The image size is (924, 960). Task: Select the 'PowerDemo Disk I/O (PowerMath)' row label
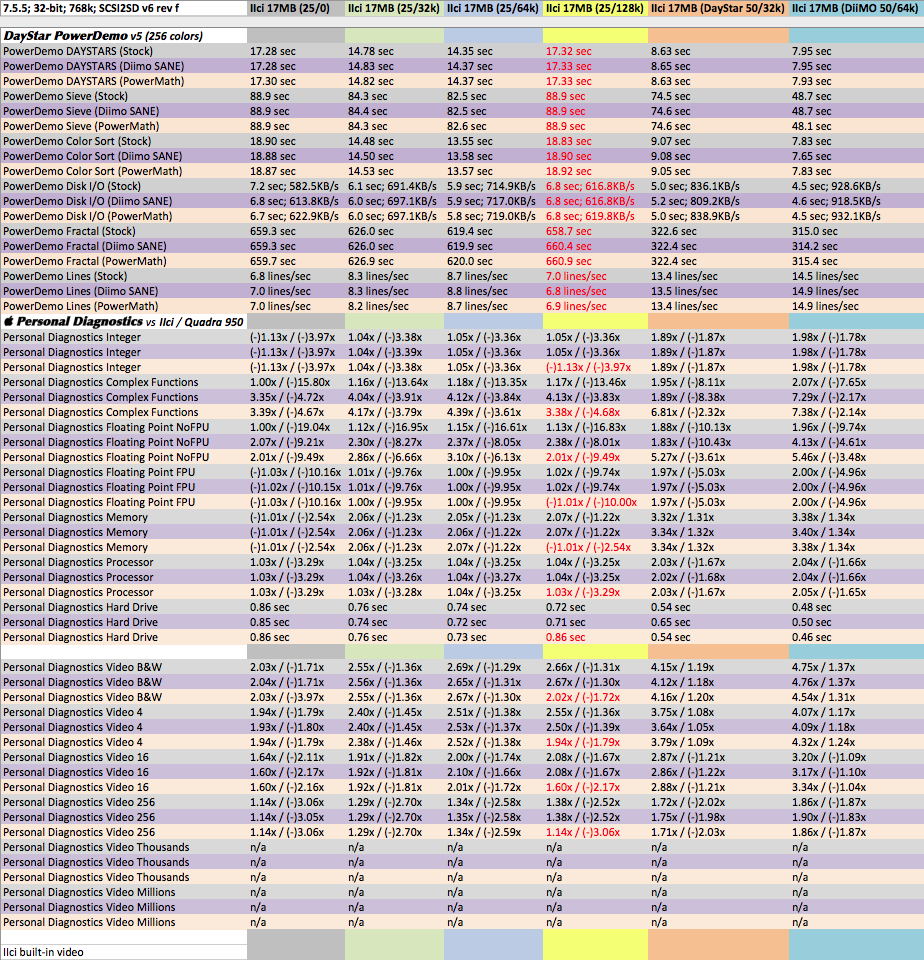[x=88, y=216]
